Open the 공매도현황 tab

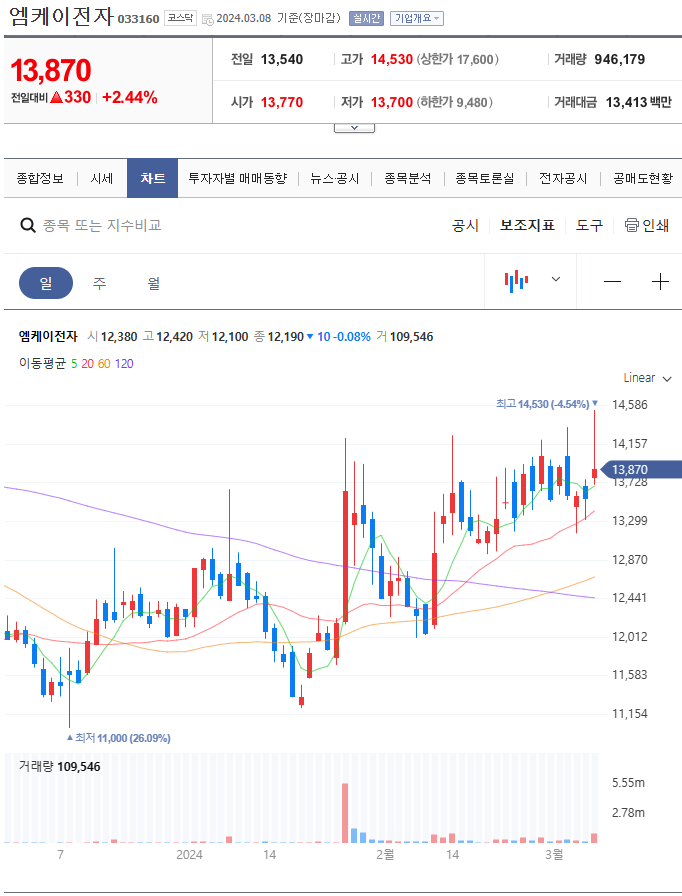tap(643, 178)
